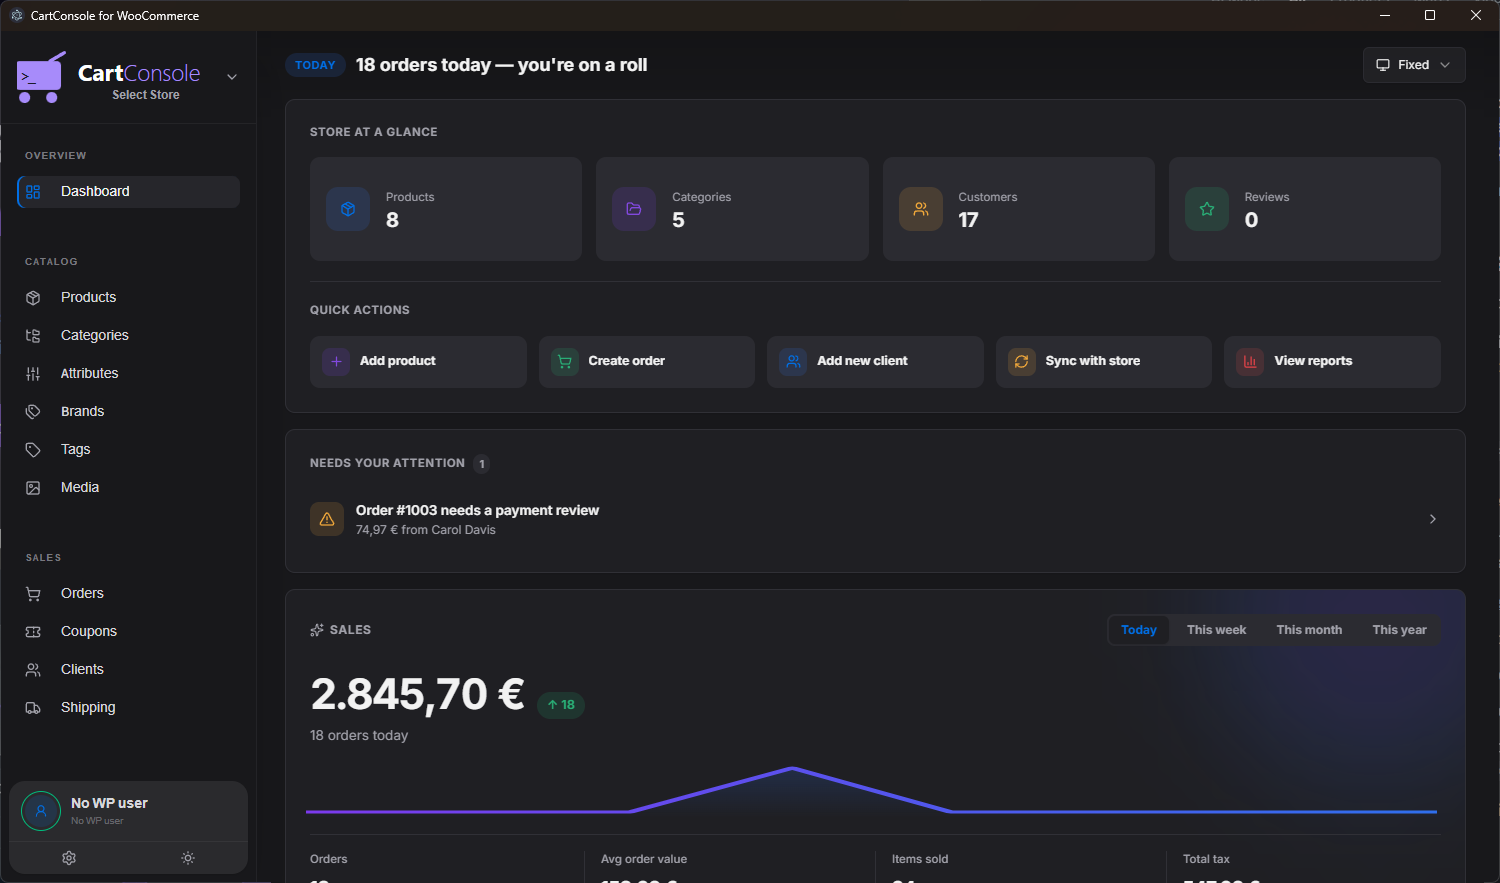Viewport: 1500px width, 883px height.
Task: Click the Add new client button
Action: 875,361
